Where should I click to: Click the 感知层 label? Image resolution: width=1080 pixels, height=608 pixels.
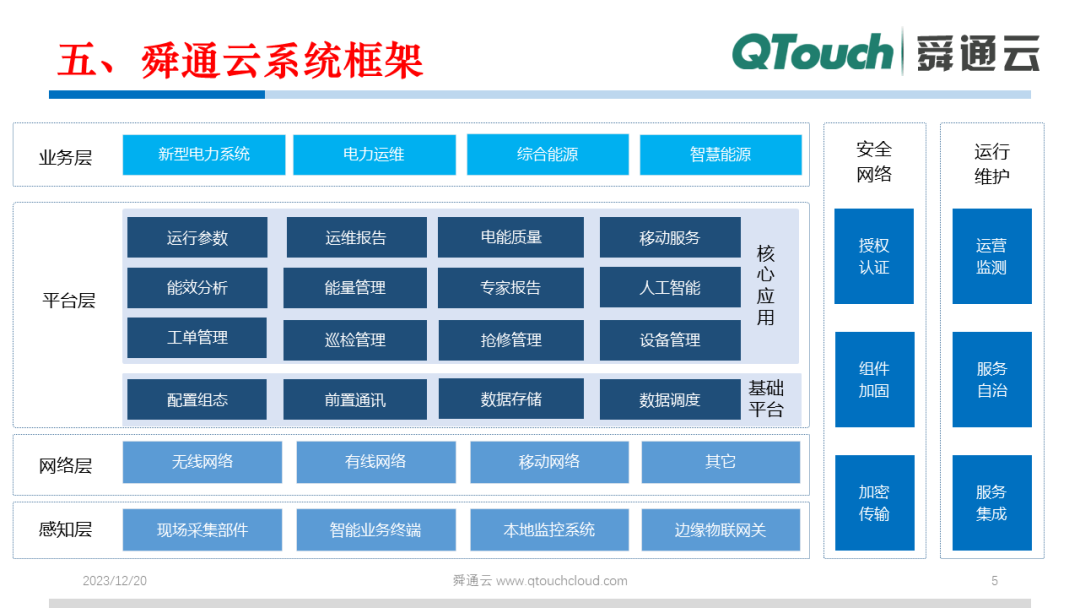65,530
